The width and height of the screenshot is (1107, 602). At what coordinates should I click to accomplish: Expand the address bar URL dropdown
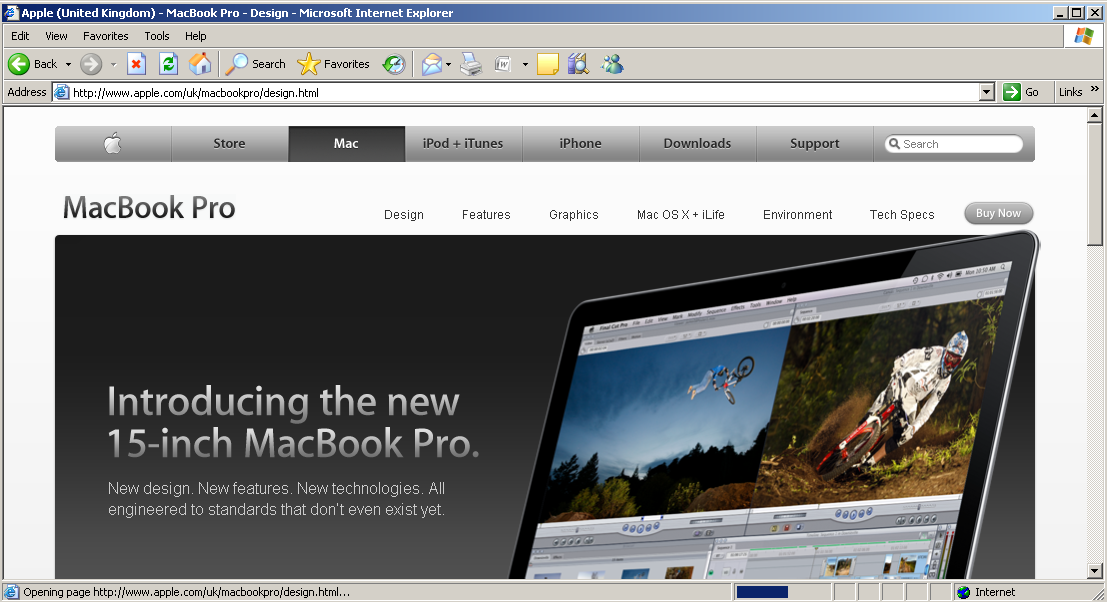coord(987,92)
